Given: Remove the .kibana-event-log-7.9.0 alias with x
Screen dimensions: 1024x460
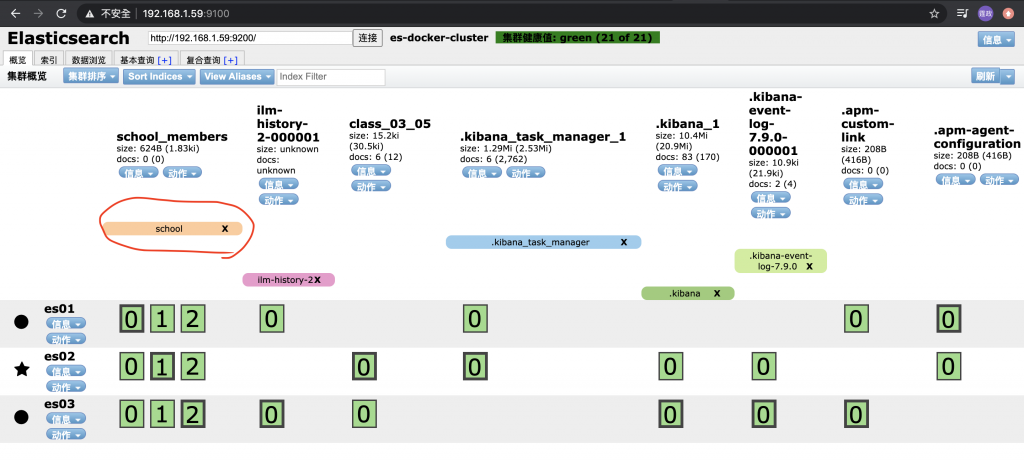Looking at the screenshot, I should point(809,267).
